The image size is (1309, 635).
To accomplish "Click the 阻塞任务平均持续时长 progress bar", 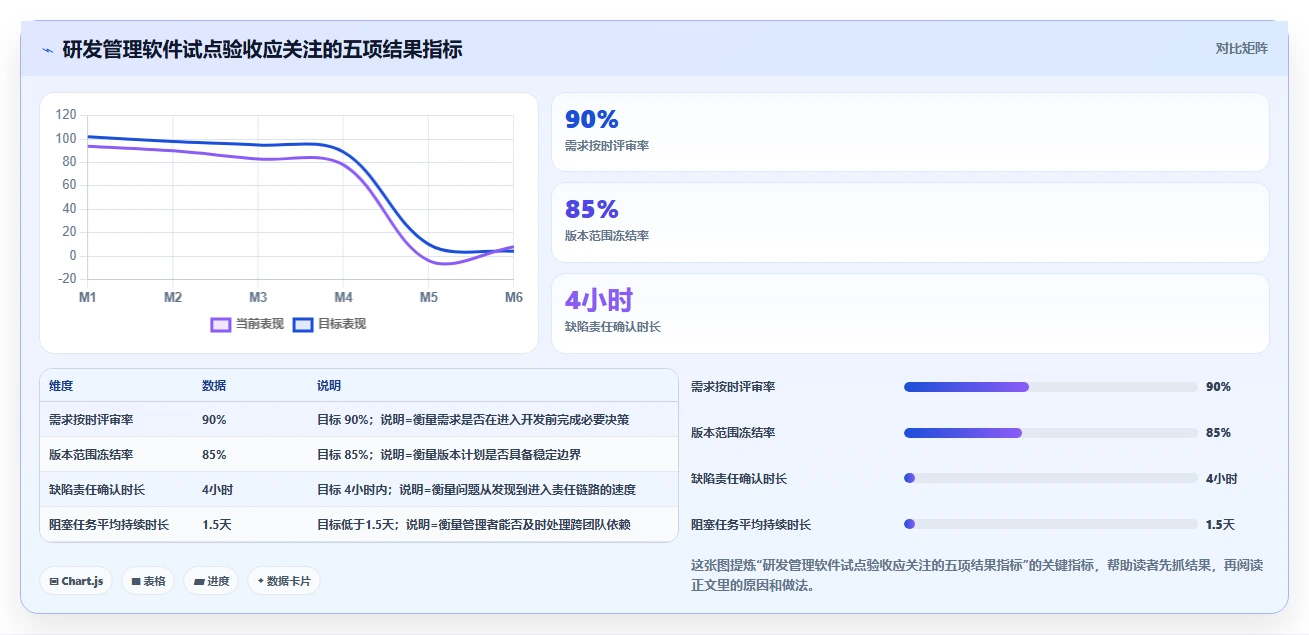I will tap(1050, 524).
